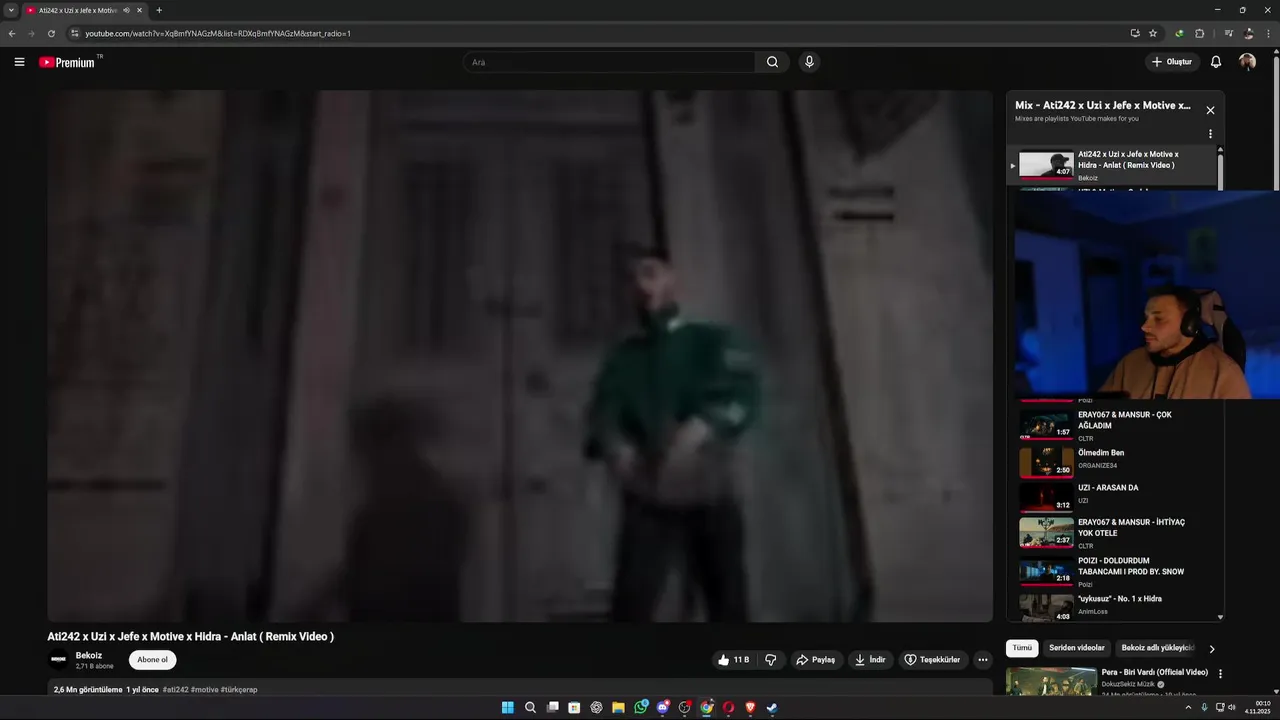Click the Ara search field
Screen dimensions: 1280x720
pos(609,62)
